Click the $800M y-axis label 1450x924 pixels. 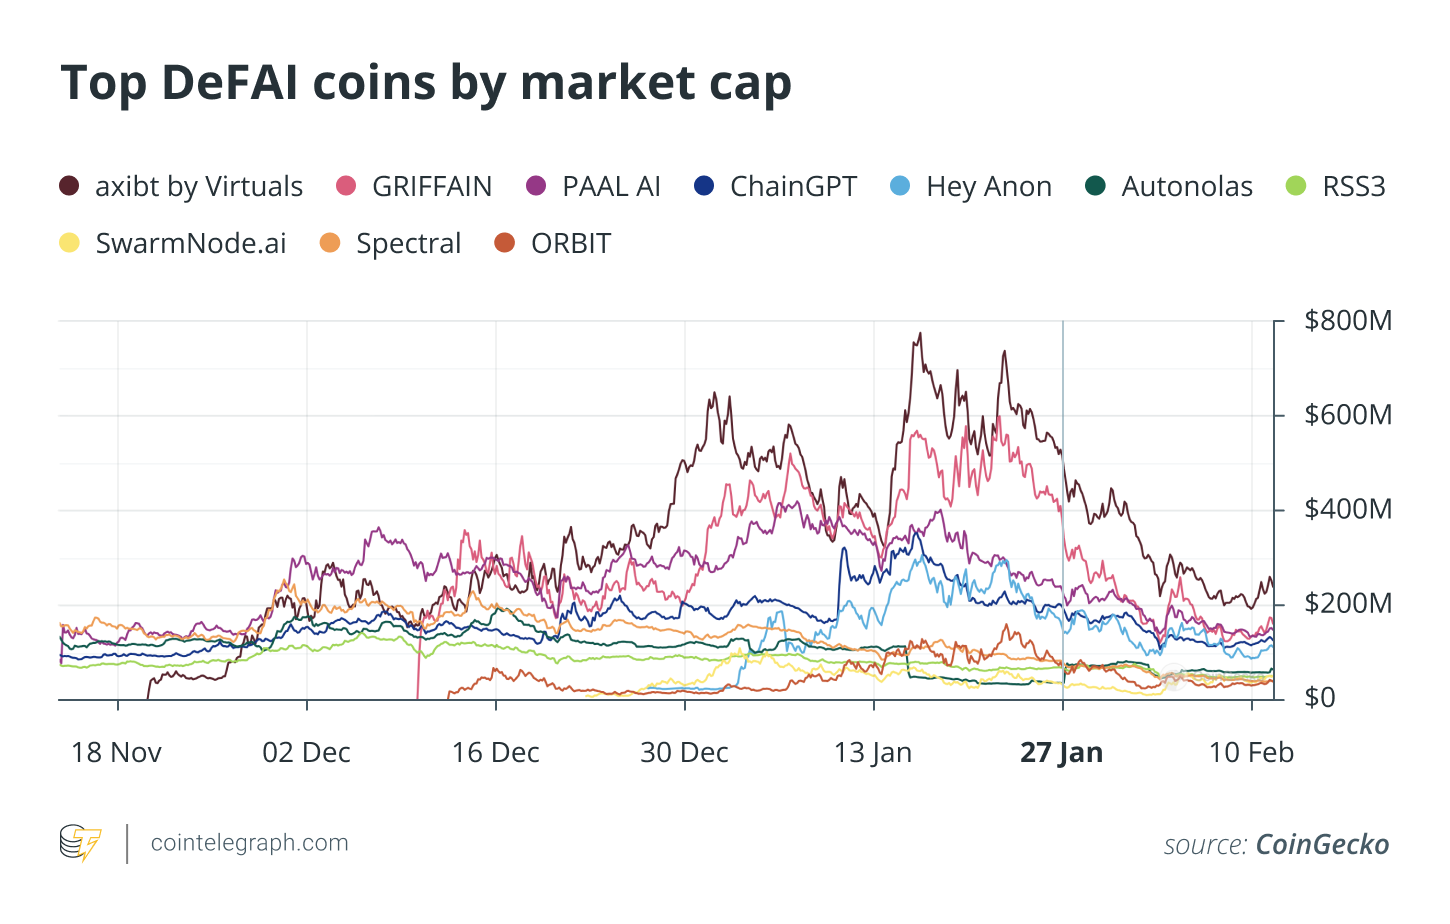[1347, 321]
